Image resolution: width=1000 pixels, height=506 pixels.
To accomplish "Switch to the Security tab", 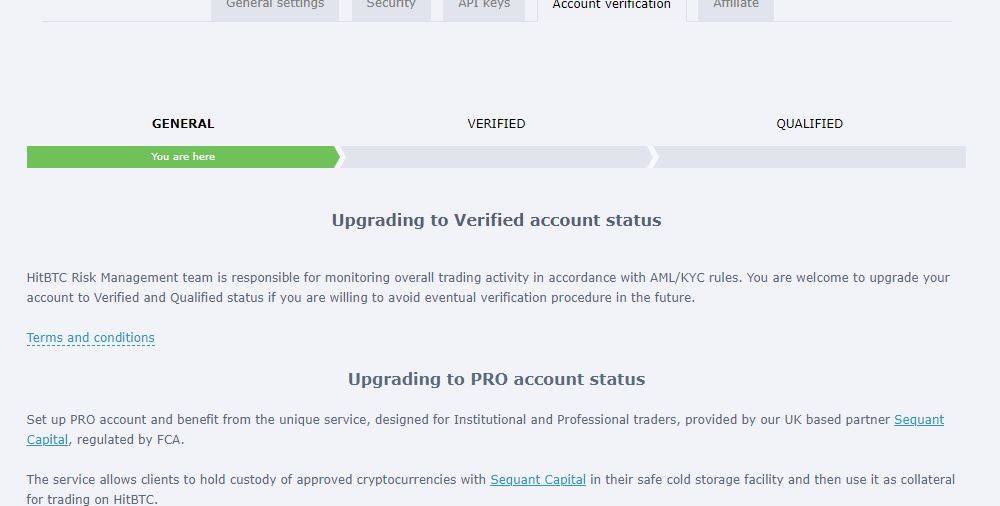I will pyautogui.click(x=390, y=6).
